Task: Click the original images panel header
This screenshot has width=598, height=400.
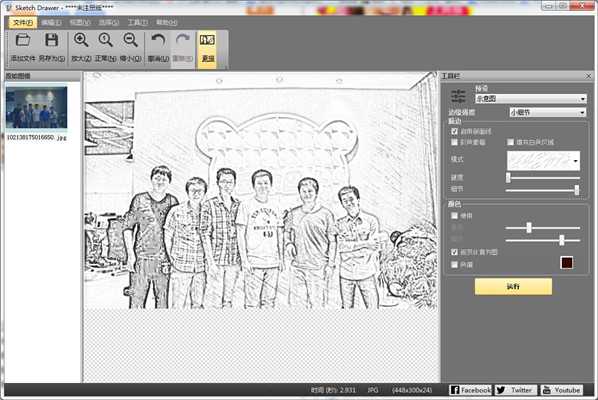Action: pos(43,76)
